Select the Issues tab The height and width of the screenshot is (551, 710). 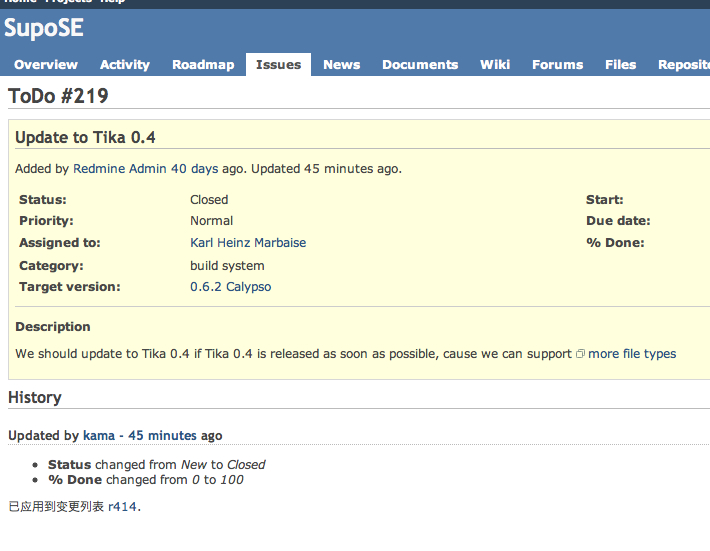pos(278,65)
